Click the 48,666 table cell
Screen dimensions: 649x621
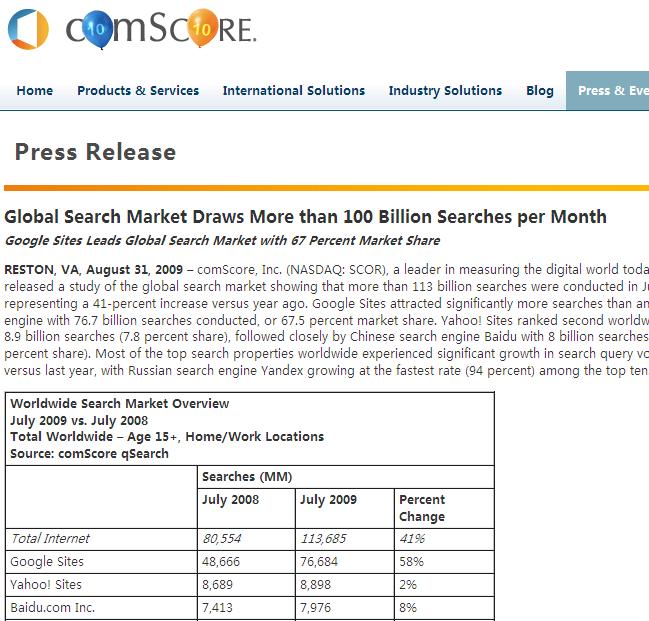246,562
